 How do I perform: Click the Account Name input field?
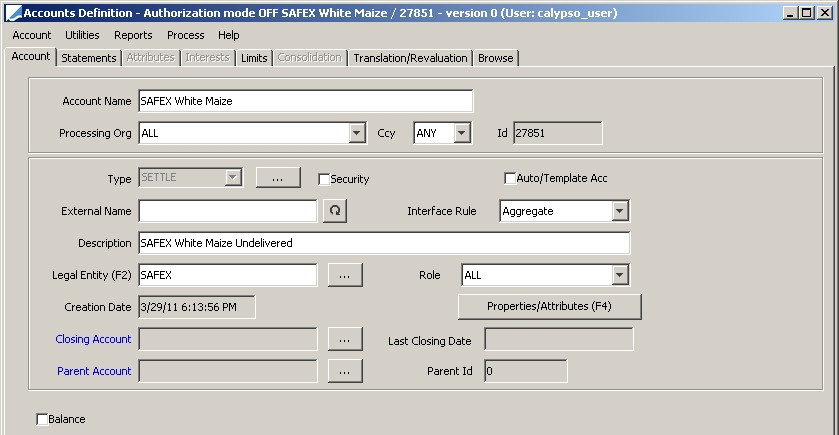pyautogui.click(x=306, y=101)
